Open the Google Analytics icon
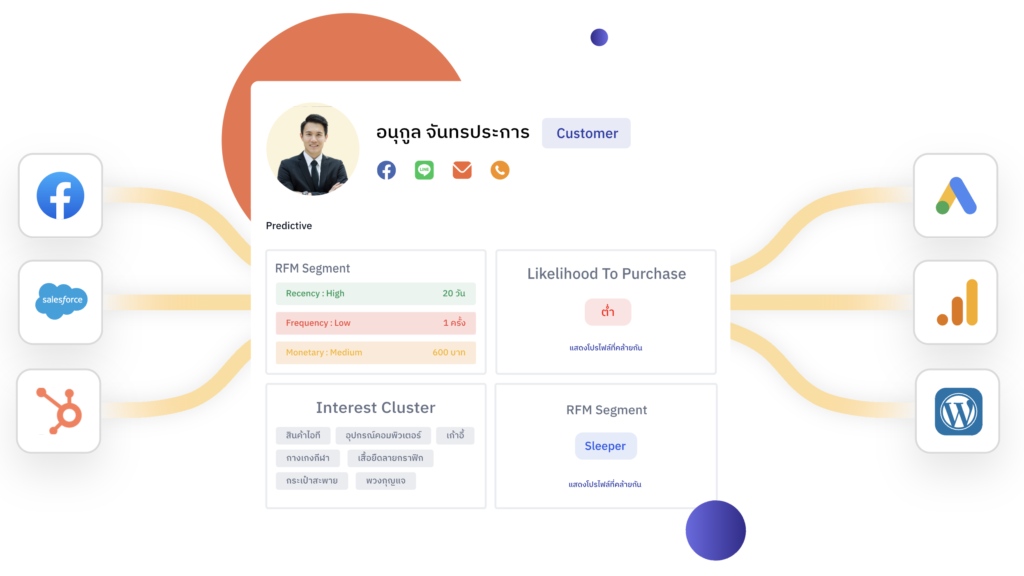The image size is (1024, 576). pos(955,302)
